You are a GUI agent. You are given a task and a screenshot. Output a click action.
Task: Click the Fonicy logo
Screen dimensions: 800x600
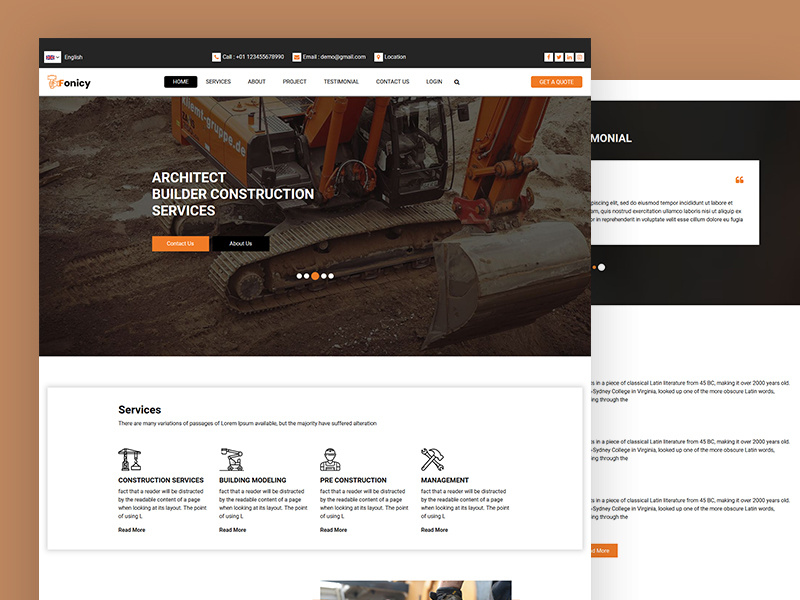tap(67, 82)
